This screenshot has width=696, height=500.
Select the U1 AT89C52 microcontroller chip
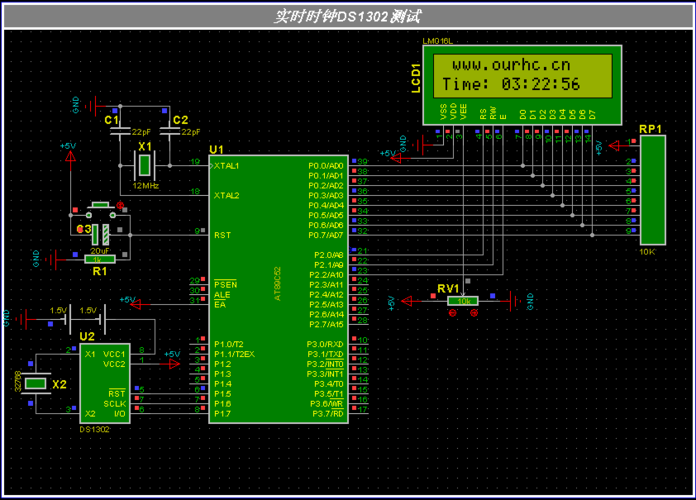pyautogui.click(x=278, y=289)
